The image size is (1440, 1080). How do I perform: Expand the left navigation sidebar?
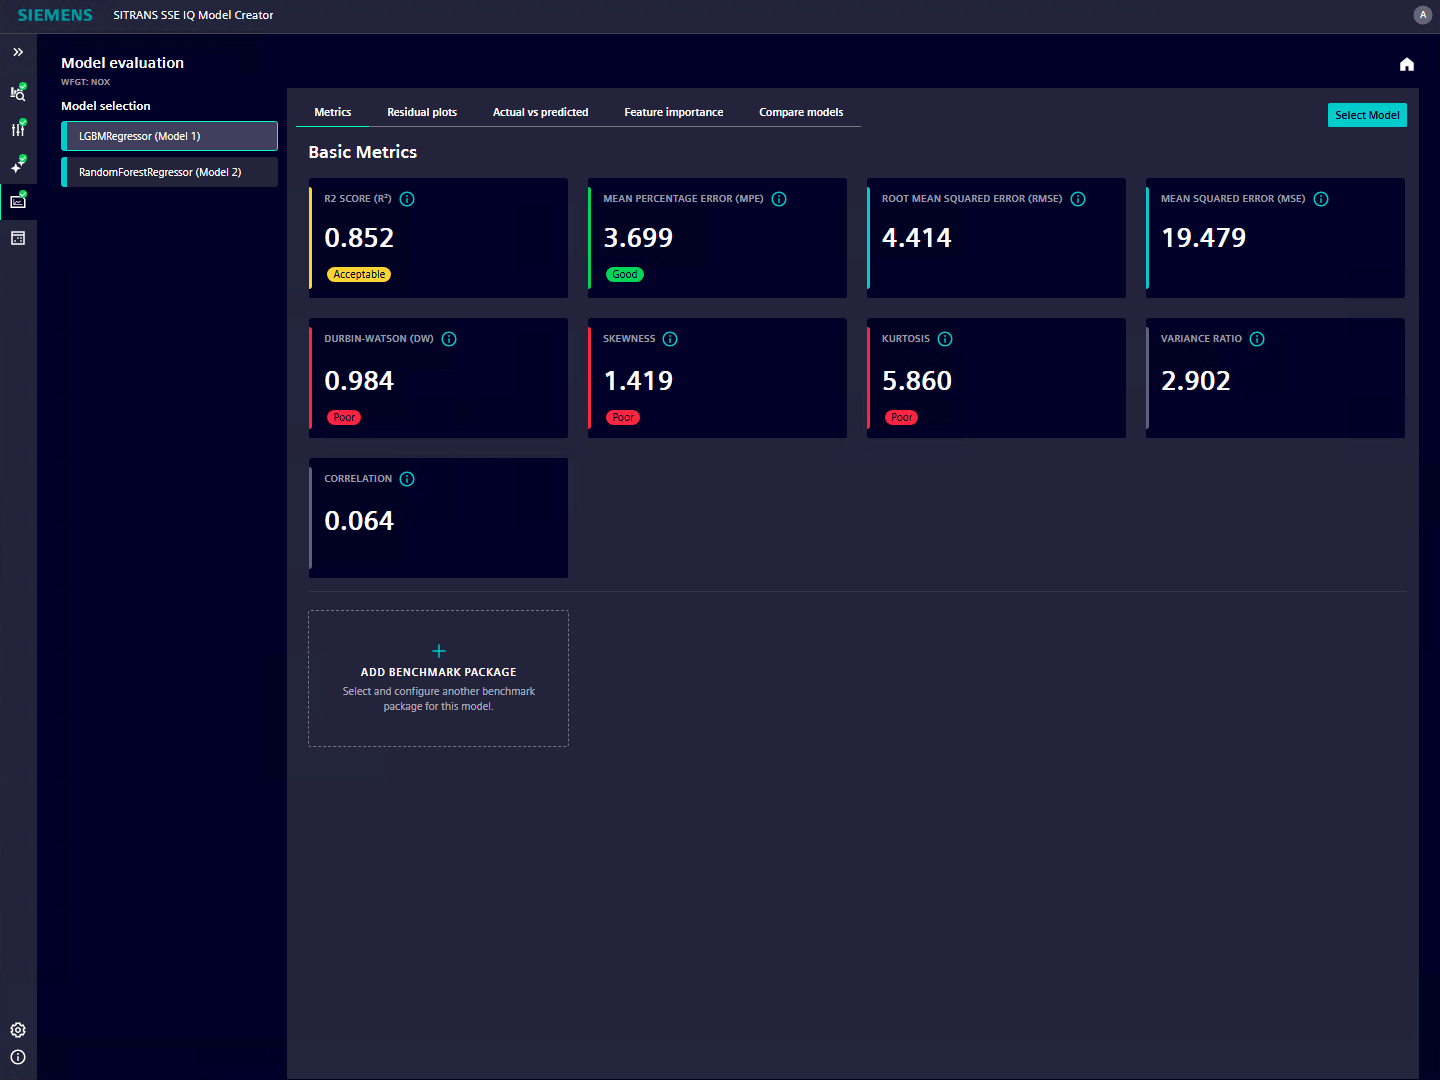coord(18,52)
